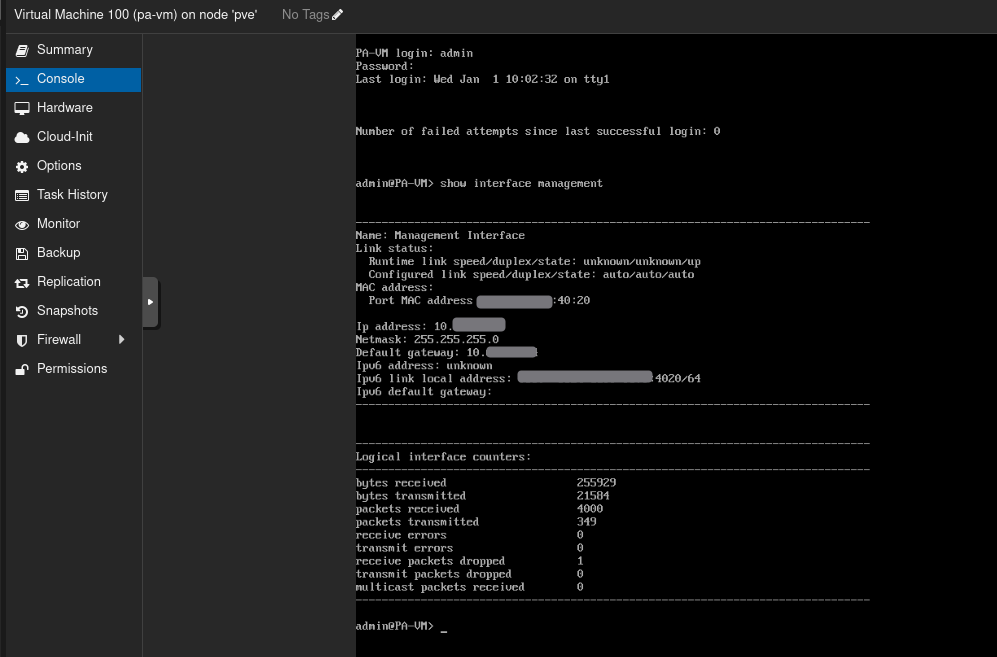Image resolution: width=997 pixels, height=657 pixels.
Task: Expand the noVNC control panel handle
Action: (150, 302)
